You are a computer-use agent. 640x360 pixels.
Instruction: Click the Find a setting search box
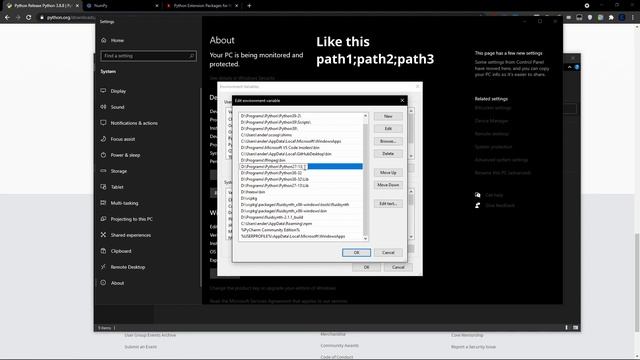(148, 56)
